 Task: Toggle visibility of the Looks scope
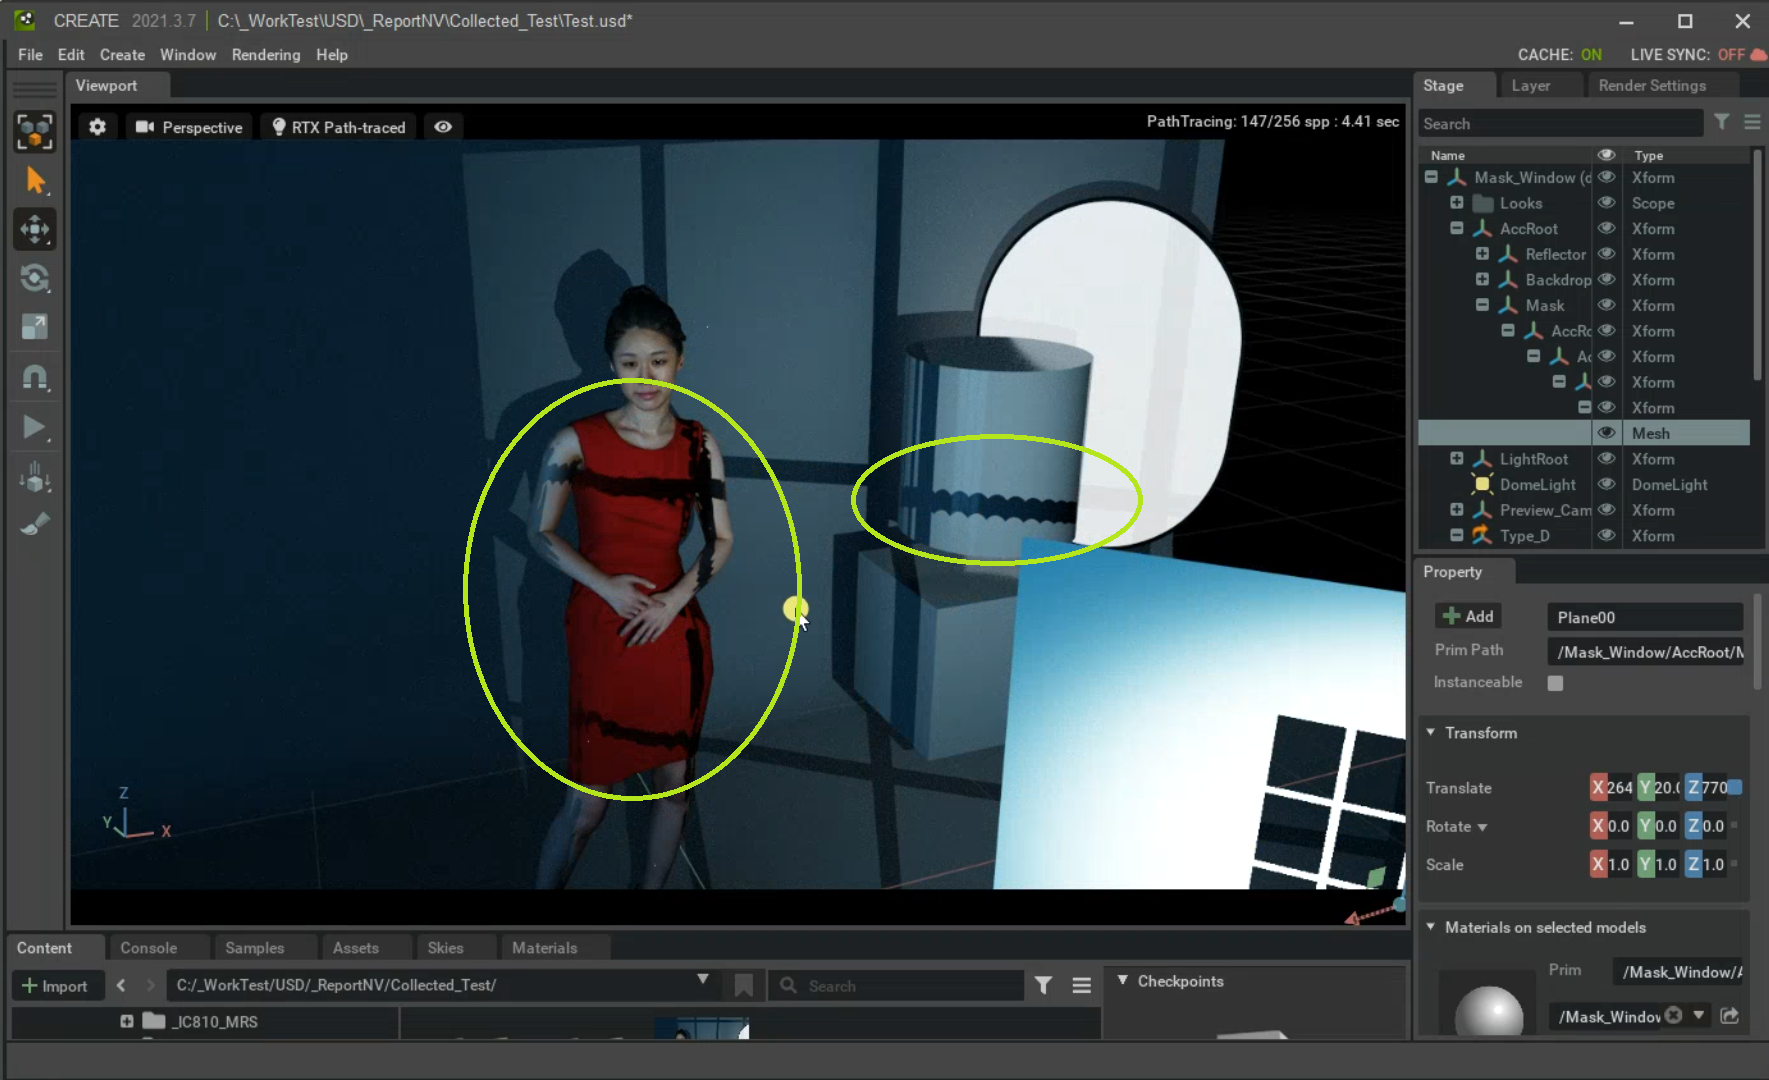point(1606,203)
